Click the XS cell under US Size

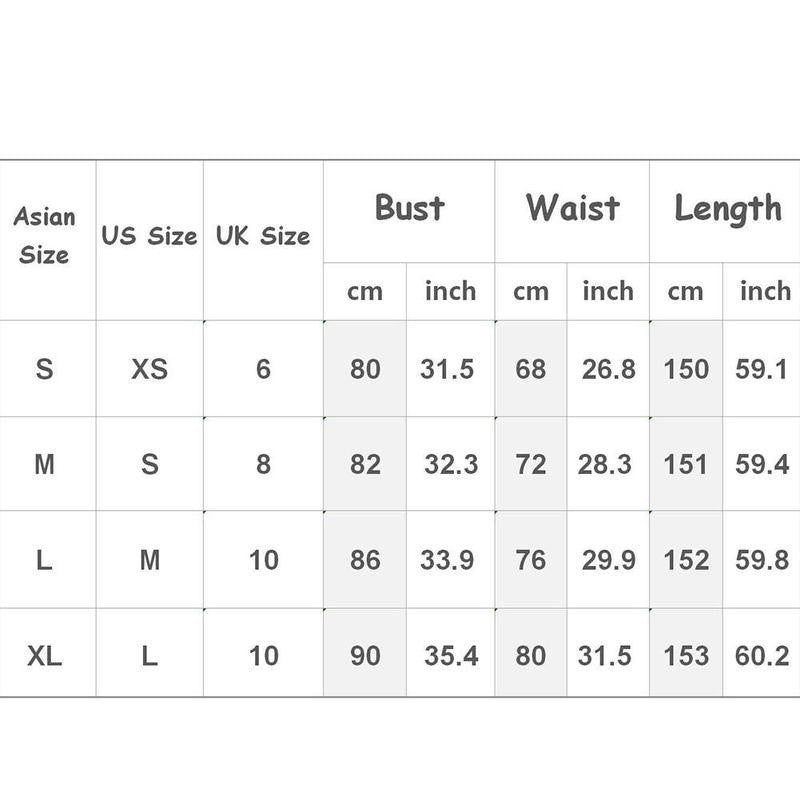click(x=149, y=369)
